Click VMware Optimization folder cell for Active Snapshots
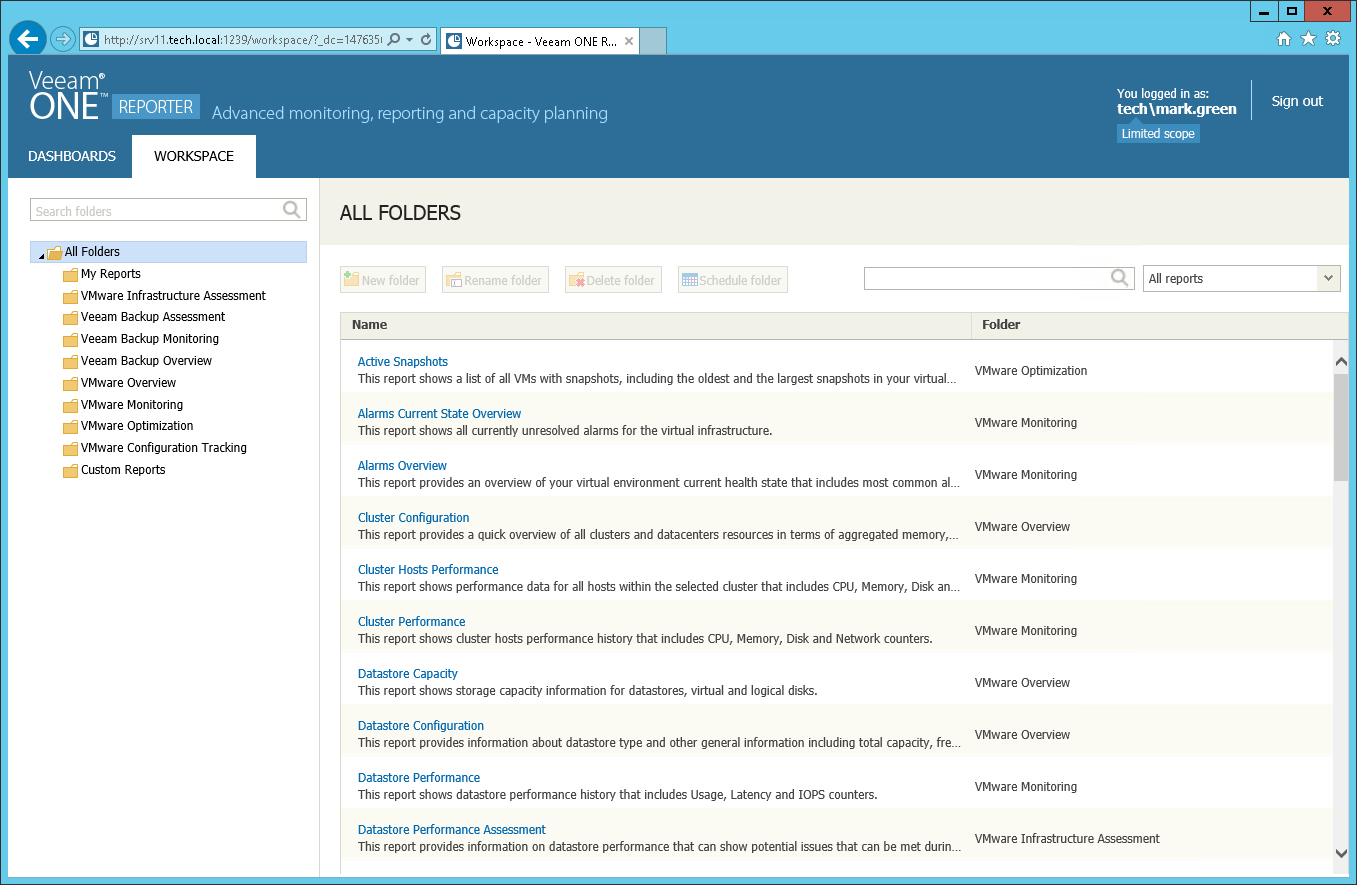The height and width of the screenshot is (885, 1357). pyautogui.click(x=1031, y=371)
